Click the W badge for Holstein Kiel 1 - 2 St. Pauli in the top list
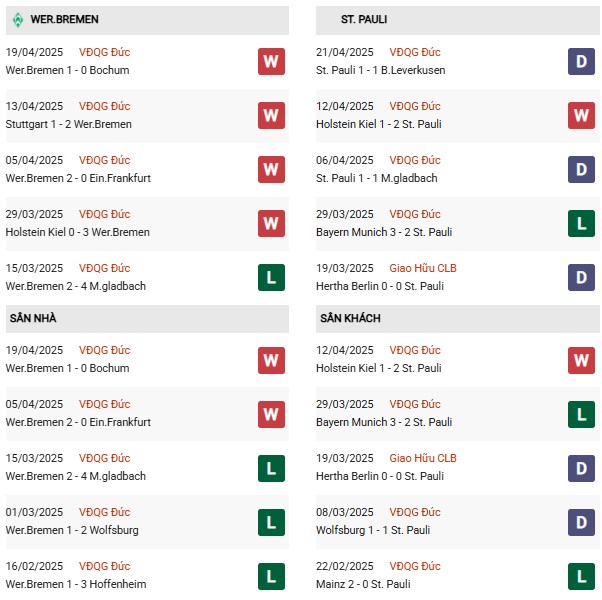The image size is (602, 600). [581, 115]
